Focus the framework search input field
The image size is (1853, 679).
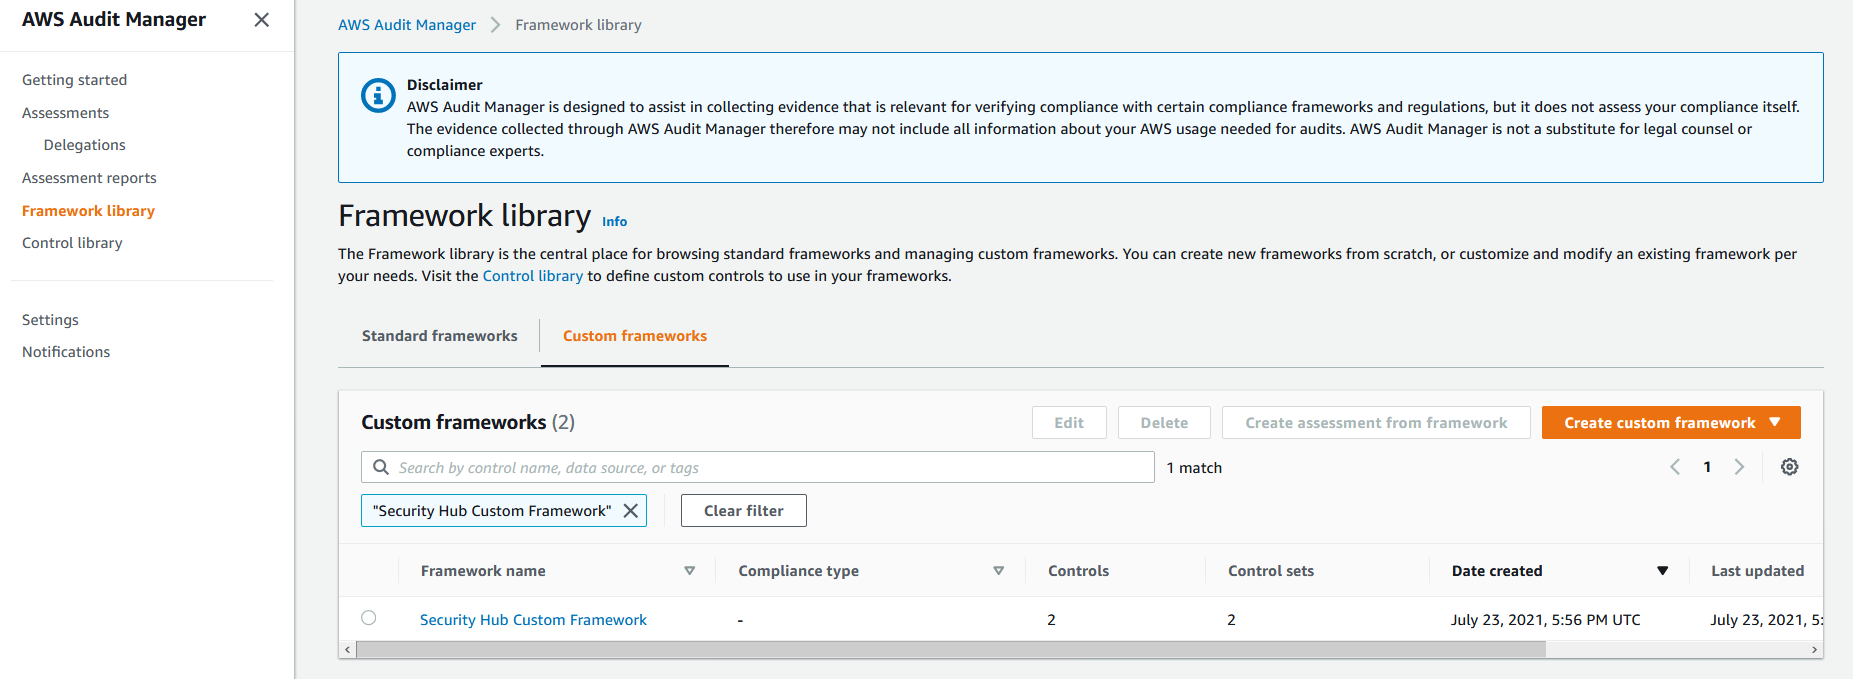click(x=758, y=467)
